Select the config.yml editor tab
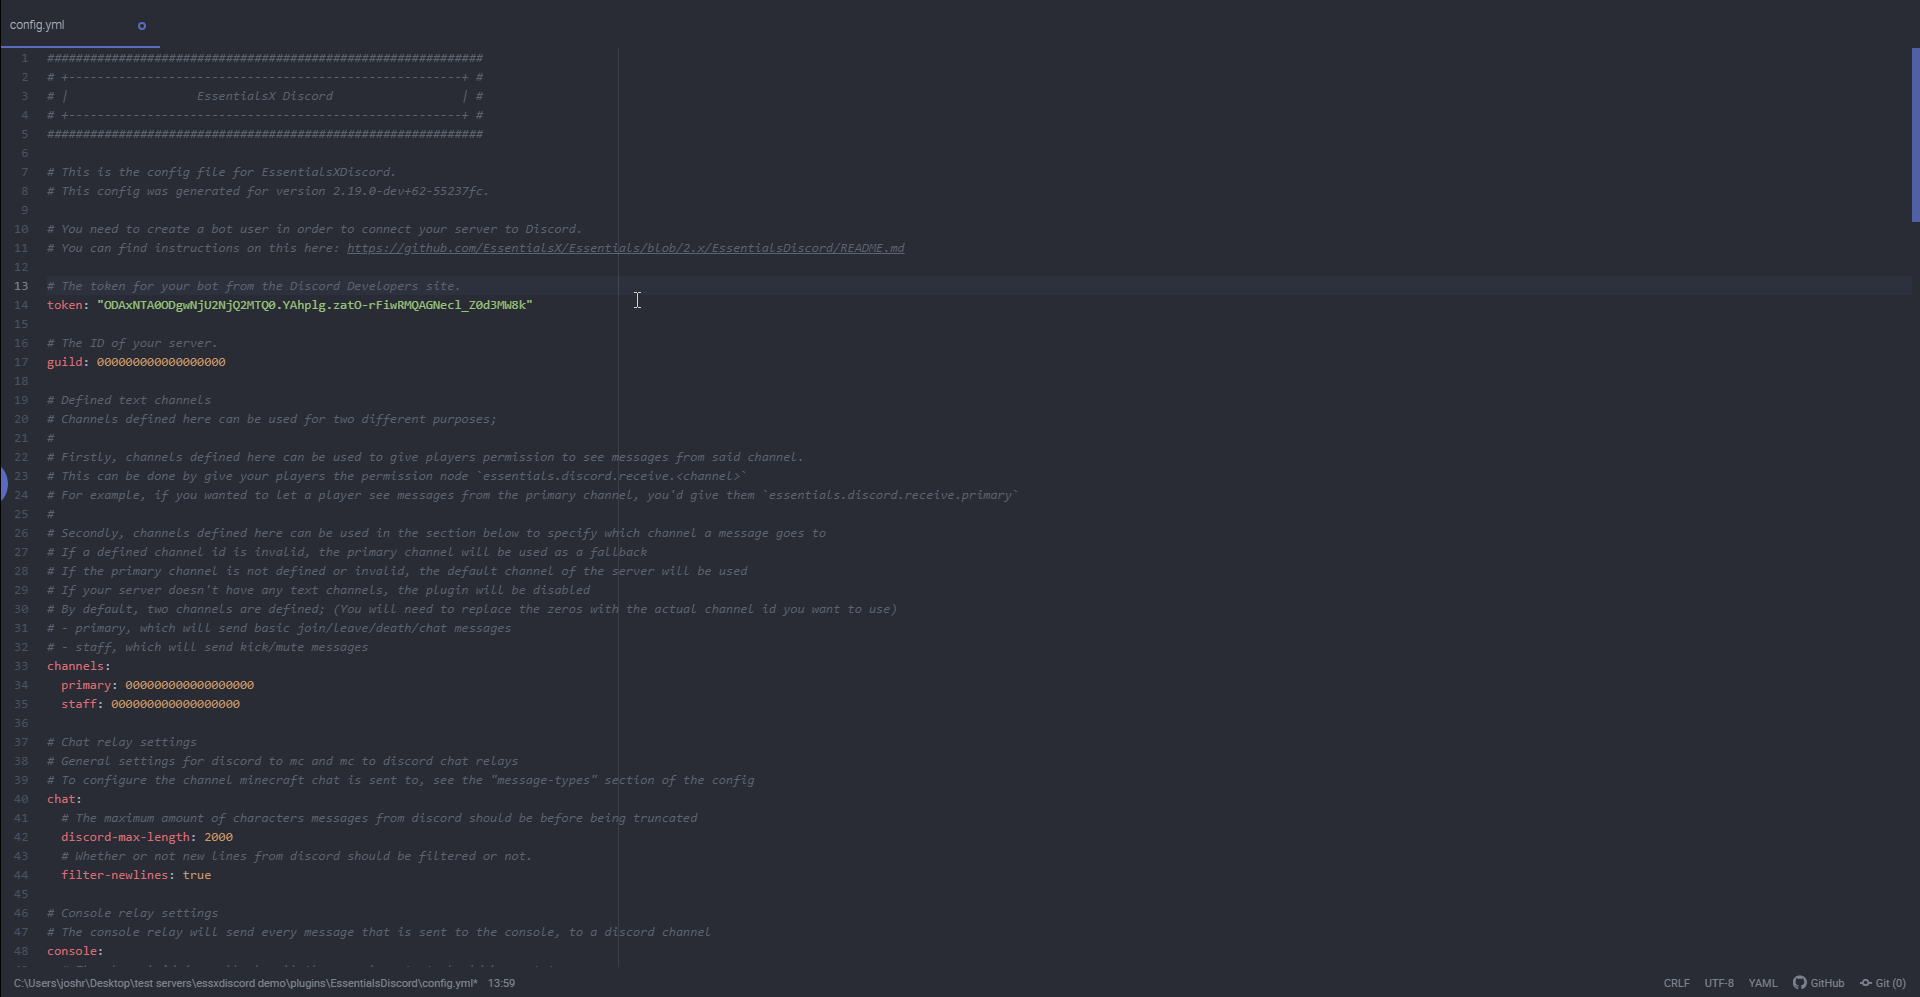 [x=80, y=25]
